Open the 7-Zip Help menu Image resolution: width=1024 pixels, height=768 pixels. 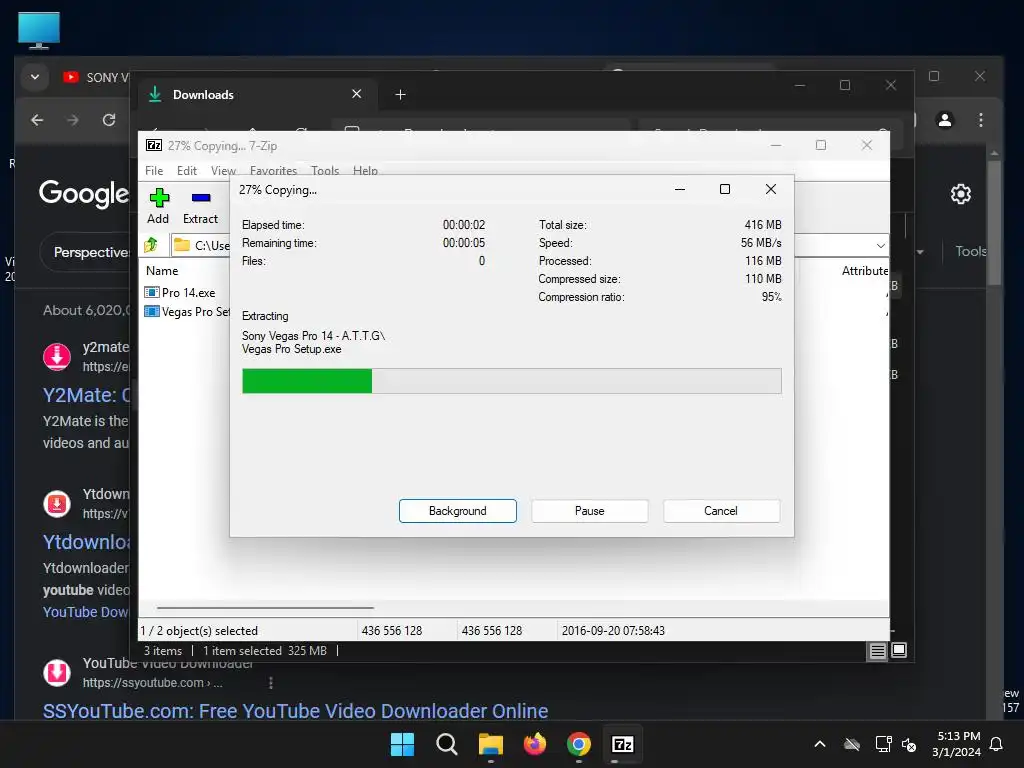point(366,170)
